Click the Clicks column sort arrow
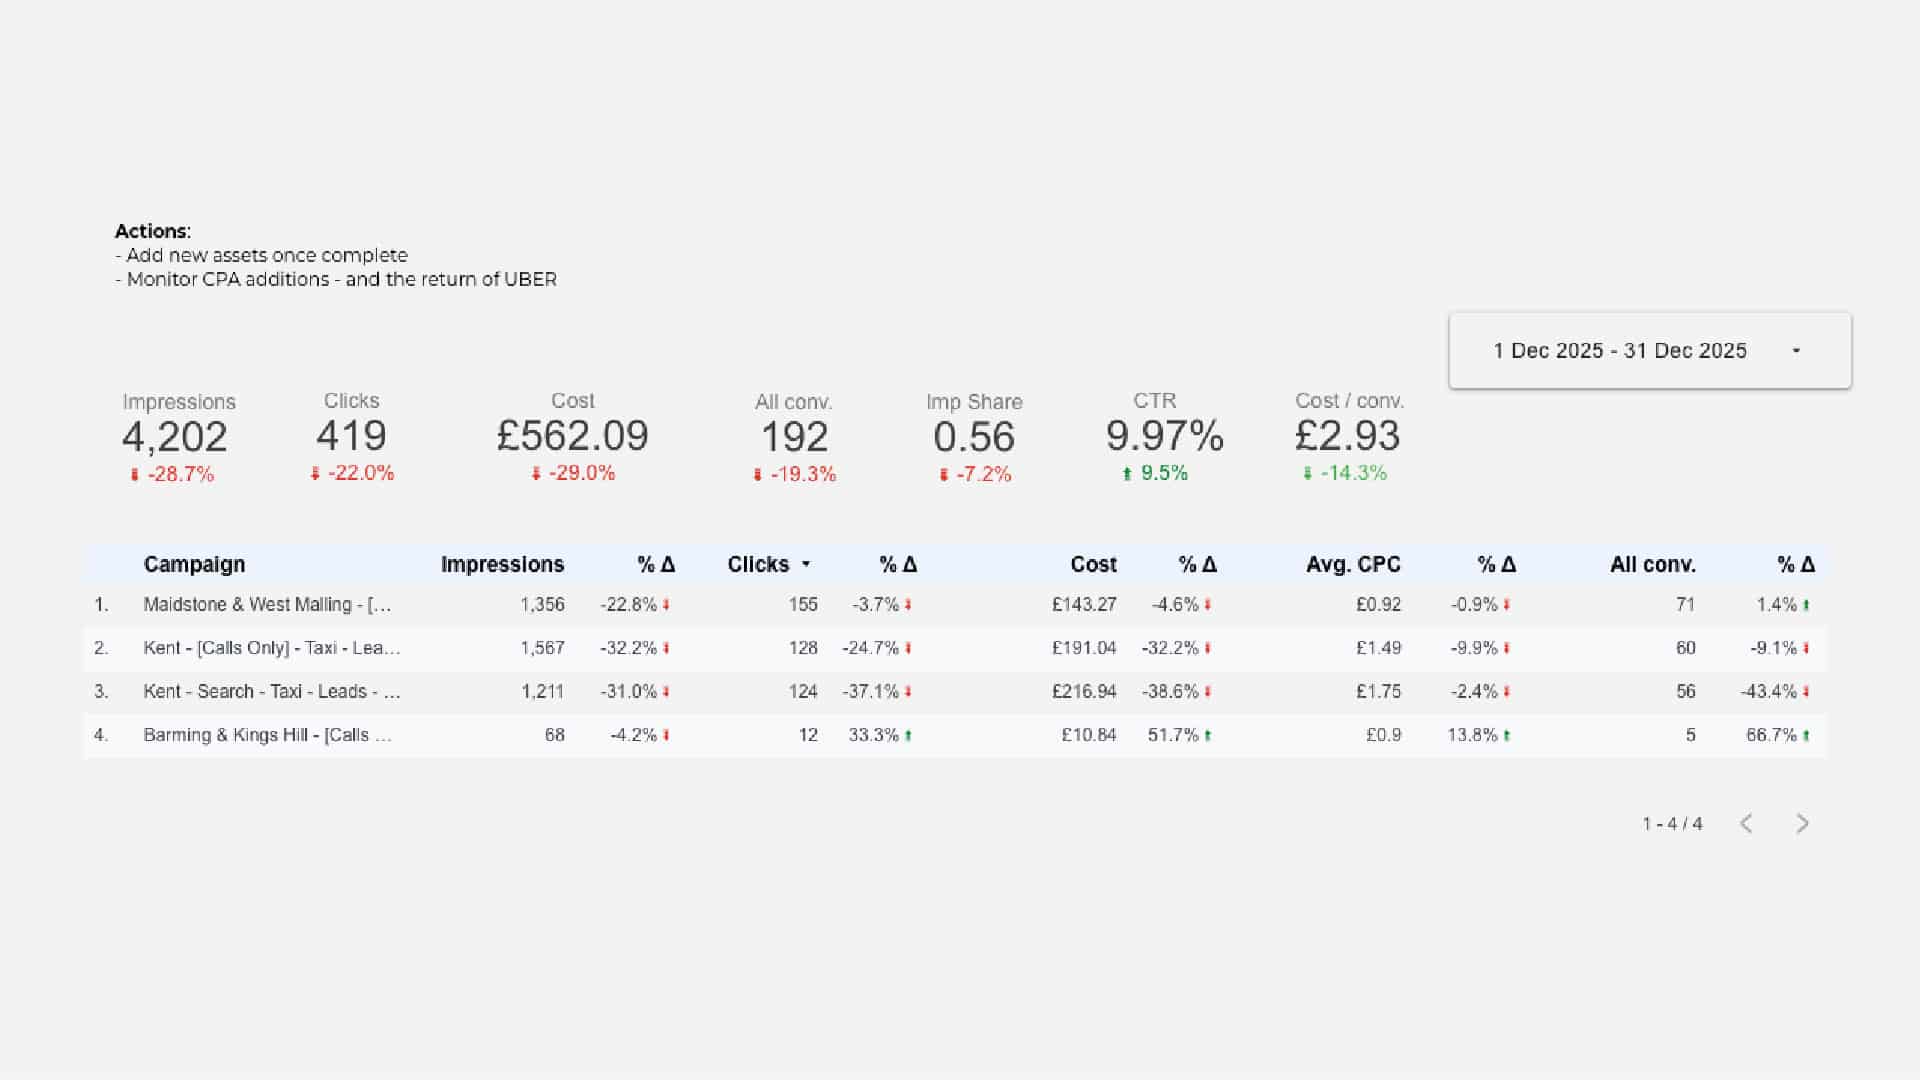The image size is (1920, 1080). (x=806, y=565)
